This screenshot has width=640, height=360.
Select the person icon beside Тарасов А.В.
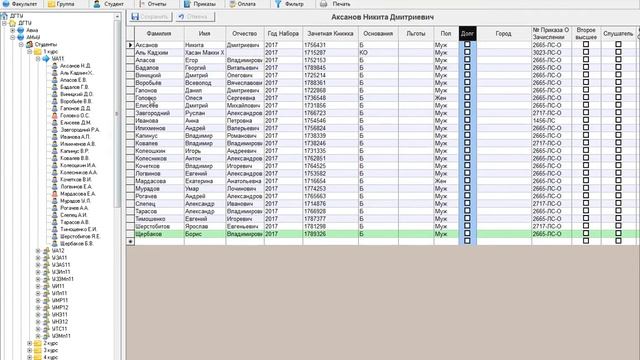(54, 222)
